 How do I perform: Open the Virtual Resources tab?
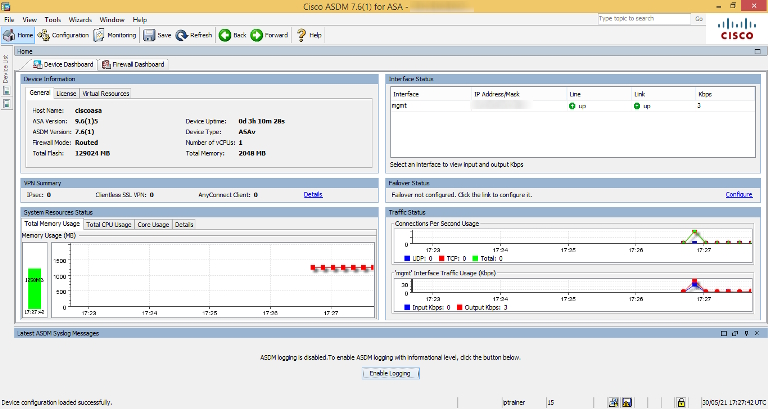[x=105, y=93]
